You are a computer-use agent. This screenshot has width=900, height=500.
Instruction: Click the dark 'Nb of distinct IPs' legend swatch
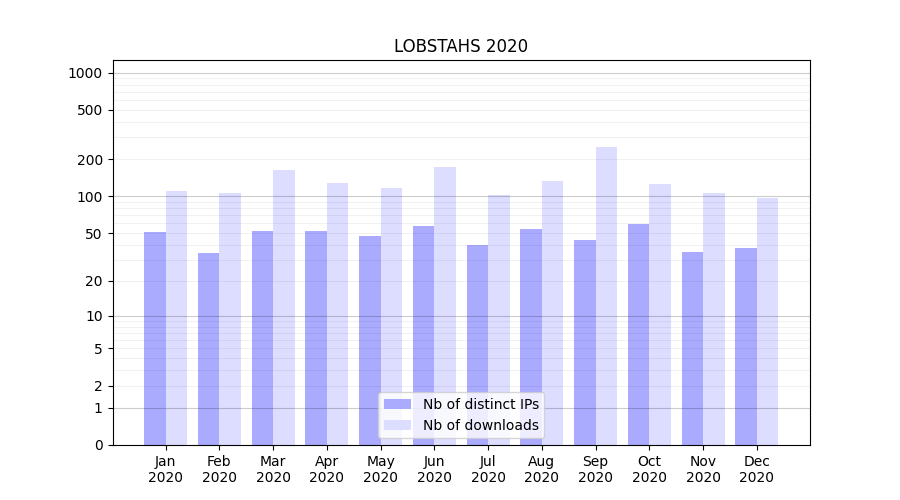point(397,404)
